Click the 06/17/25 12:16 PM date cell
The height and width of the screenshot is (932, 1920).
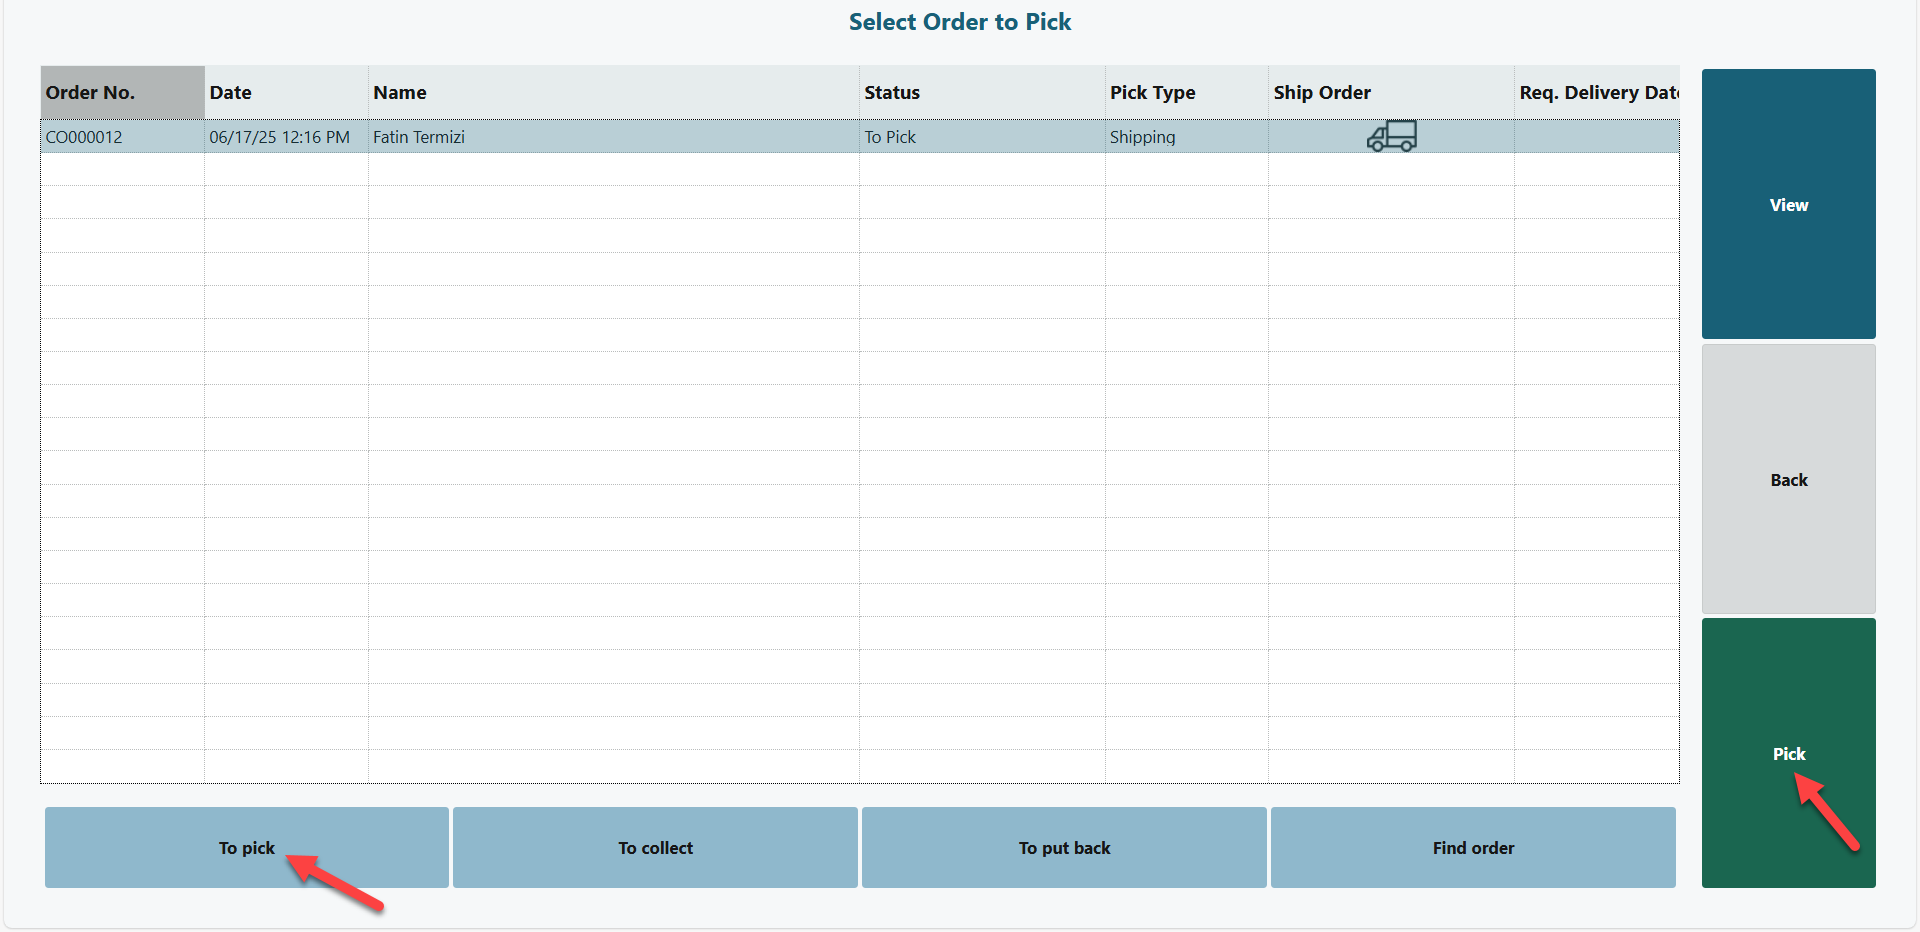(x=279, y=137)
